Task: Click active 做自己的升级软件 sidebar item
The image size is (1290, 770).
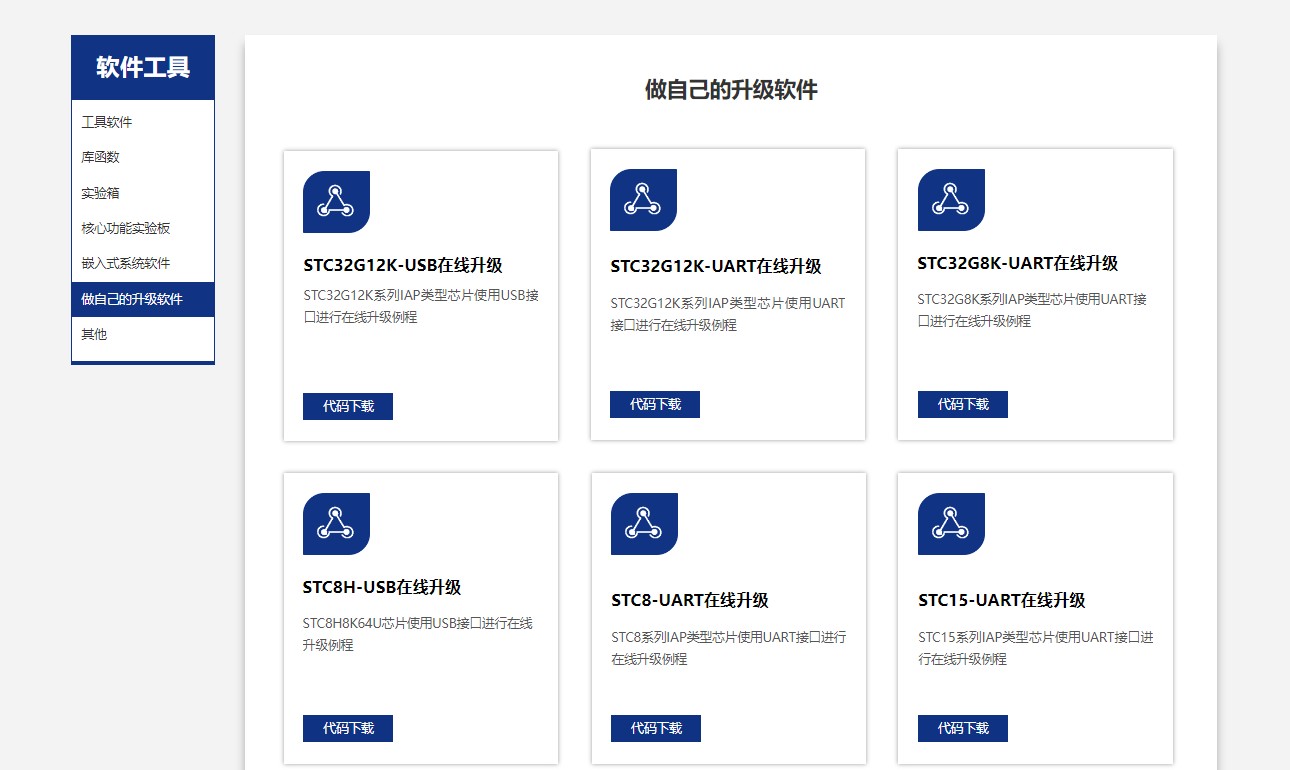Action: 143,299
